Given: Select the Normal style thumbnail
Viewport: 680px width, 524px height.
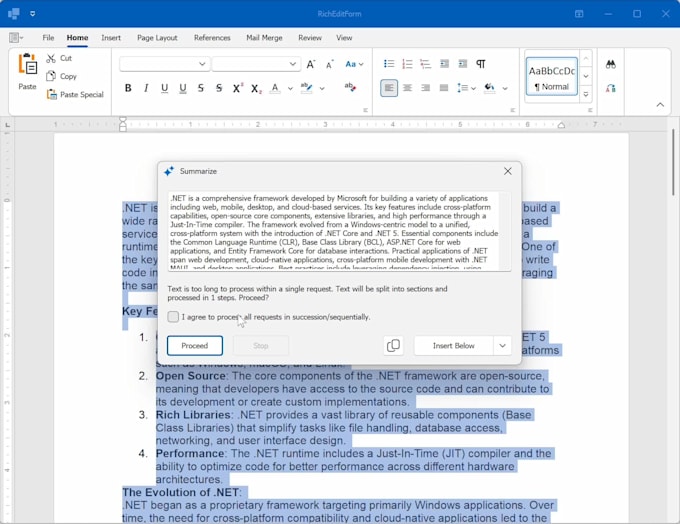Looking at the screenshot, I should (x=552, y=76).
